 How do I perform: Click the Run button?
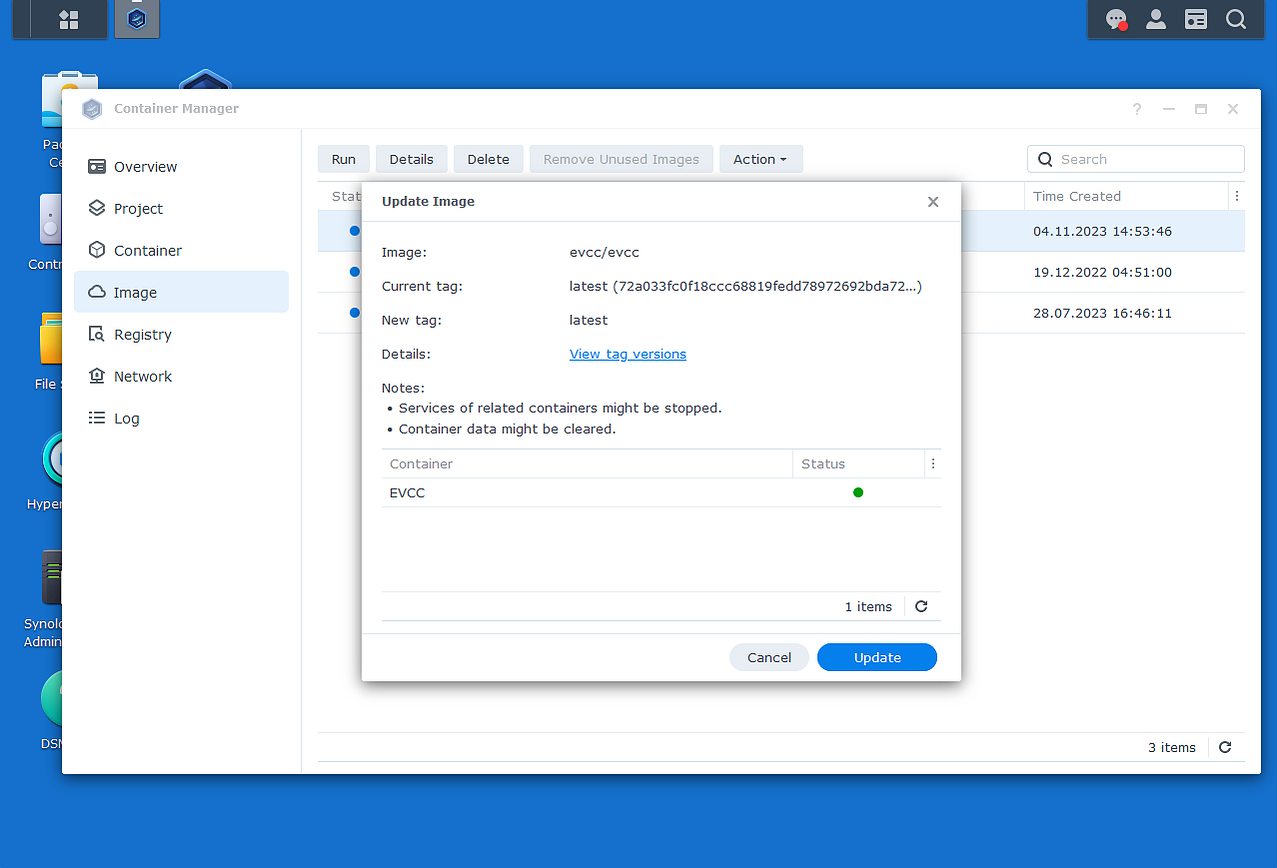pos(343,159)
